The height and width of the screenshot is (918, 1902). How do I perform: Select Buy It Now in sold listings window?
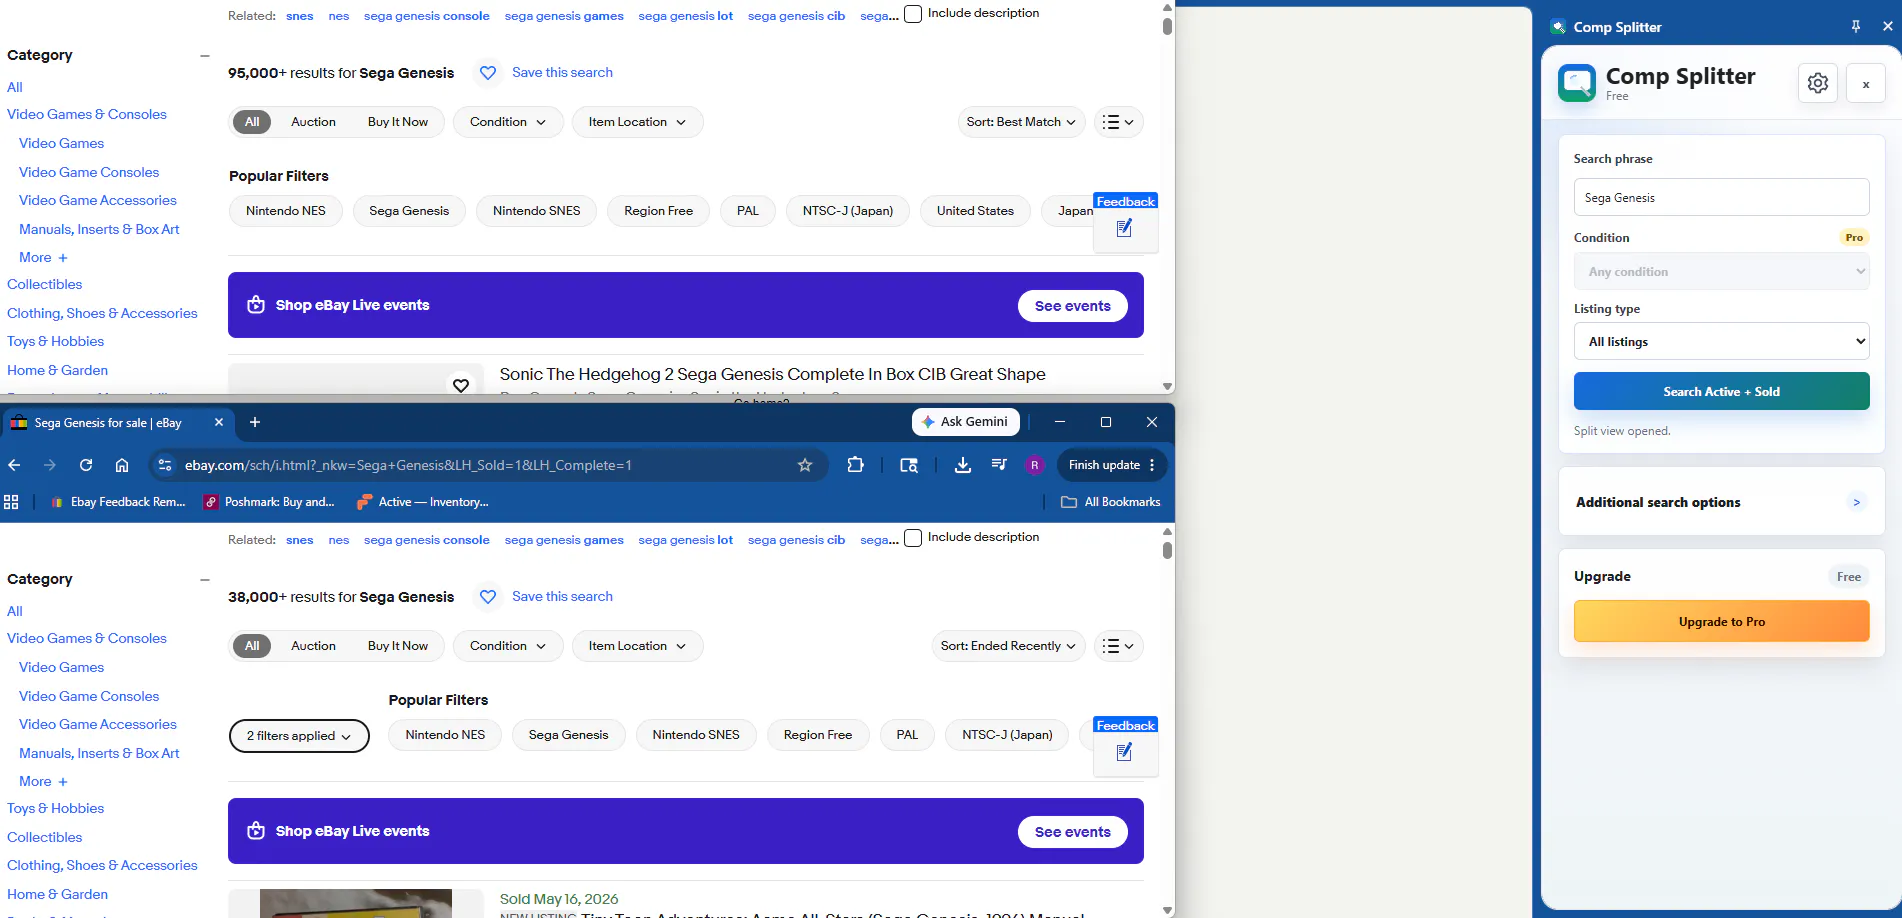(x=398, y=646)
